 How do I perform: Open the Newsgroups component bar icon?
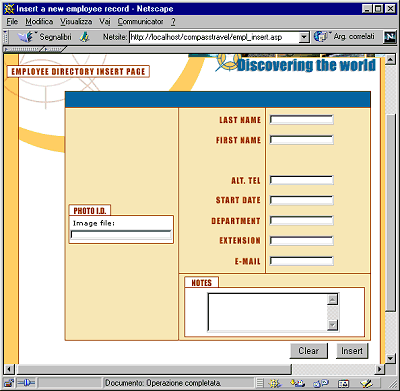321,384
